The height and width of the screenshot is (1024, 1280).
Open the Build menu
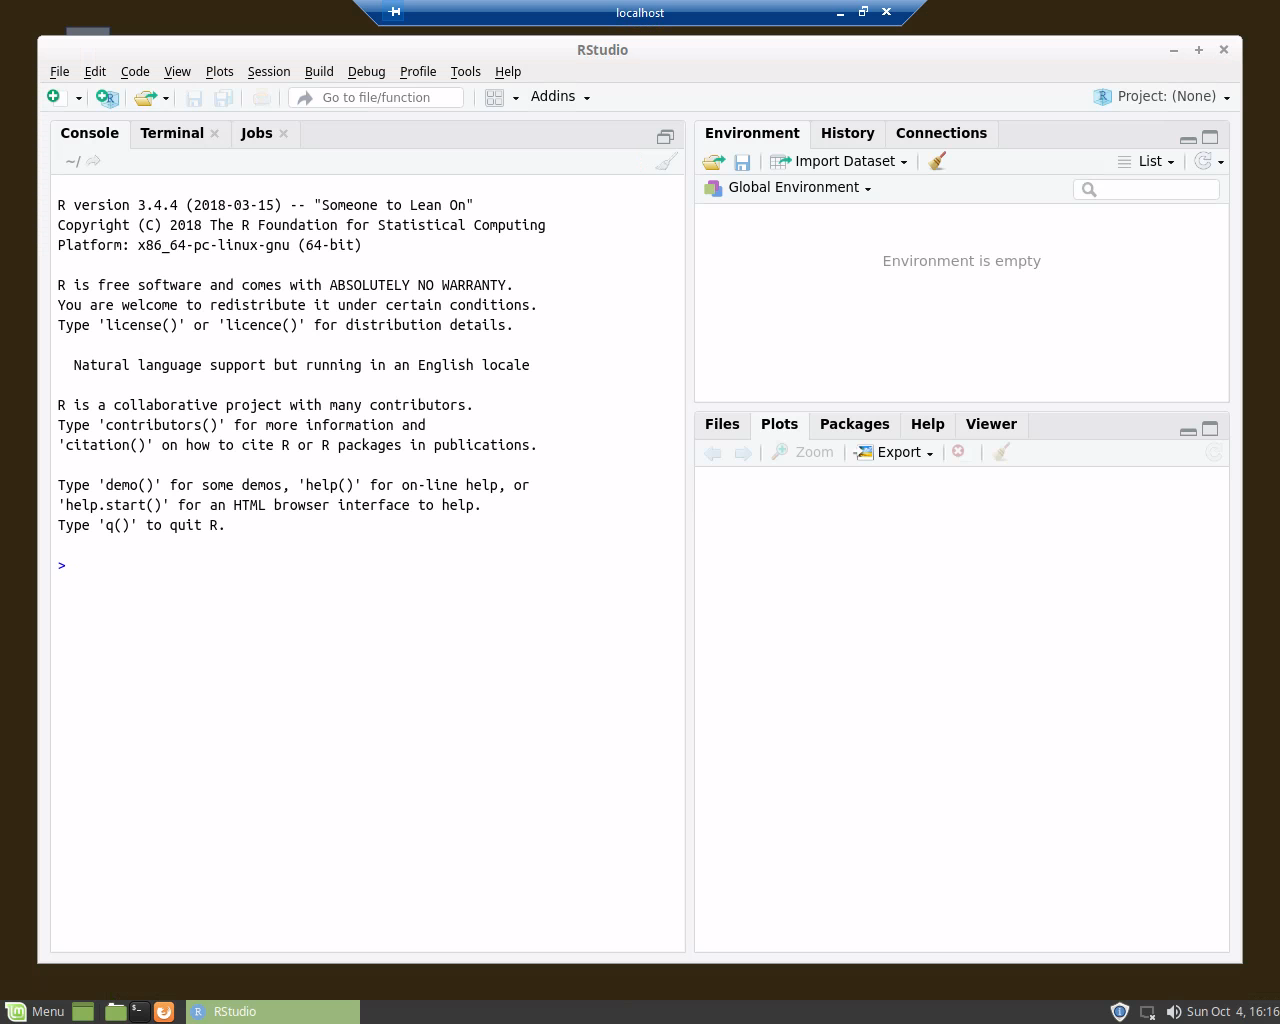pyautogui.click(x=319, y=72)
